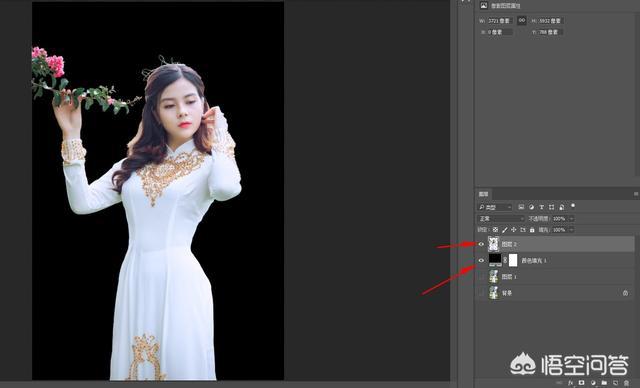The height and width of the screenshot is (388, 640).
Task: Open the Layers panel flyout menu
Action: click(636, 194)
